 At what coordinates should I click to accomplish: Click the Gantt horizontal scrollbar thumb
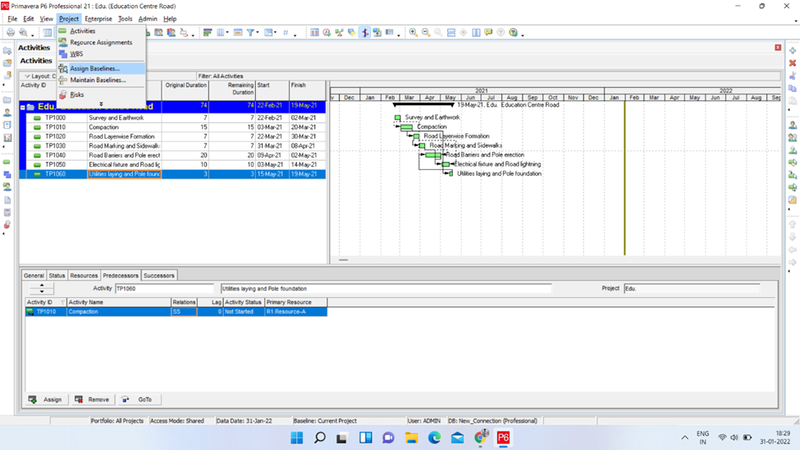(343, 260)
